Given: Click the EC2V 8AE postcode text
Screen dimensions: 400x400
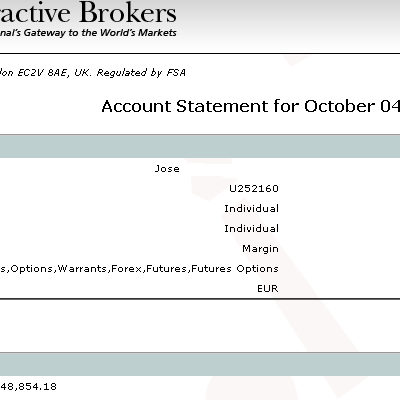Looking at the screenshot, I should click(x=43, y=73).
